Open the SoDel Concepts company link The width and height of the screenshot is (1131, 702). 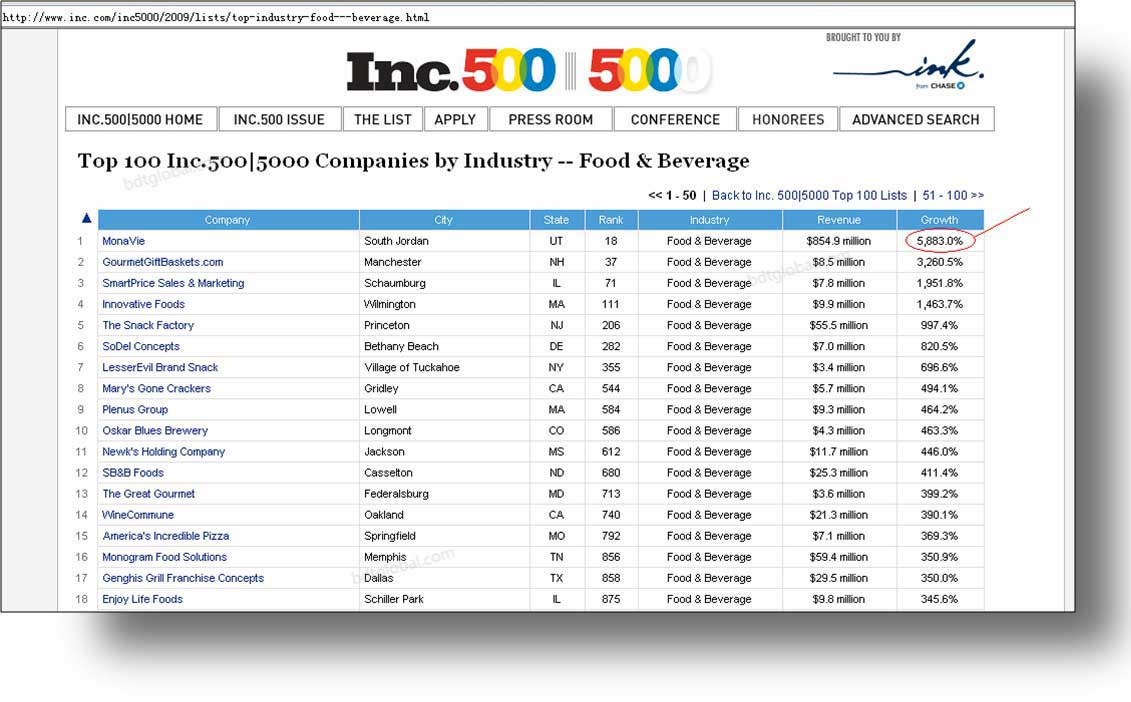141,346
